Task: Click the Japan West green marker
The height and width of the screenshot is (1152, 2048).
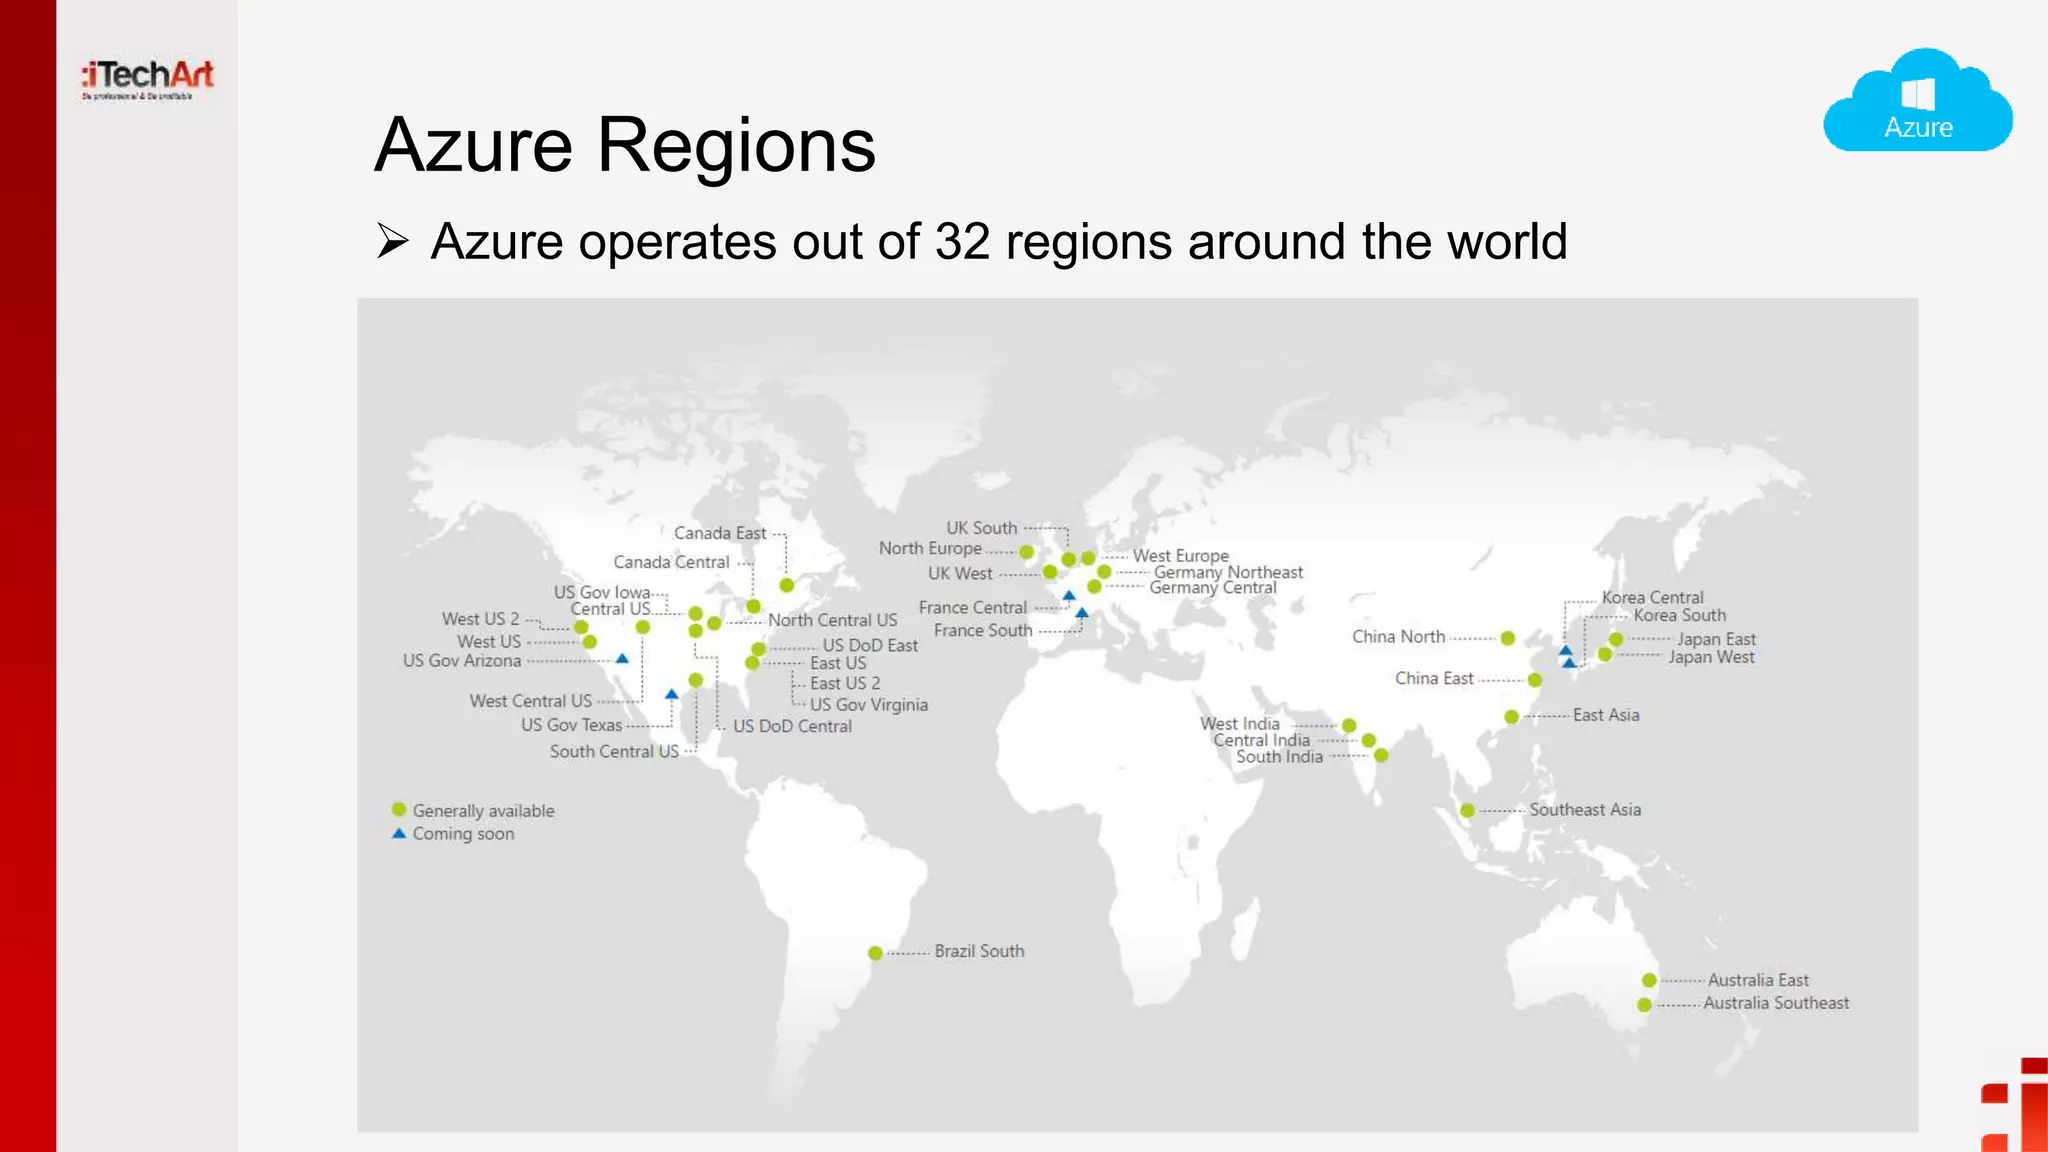Action: 1605,654
